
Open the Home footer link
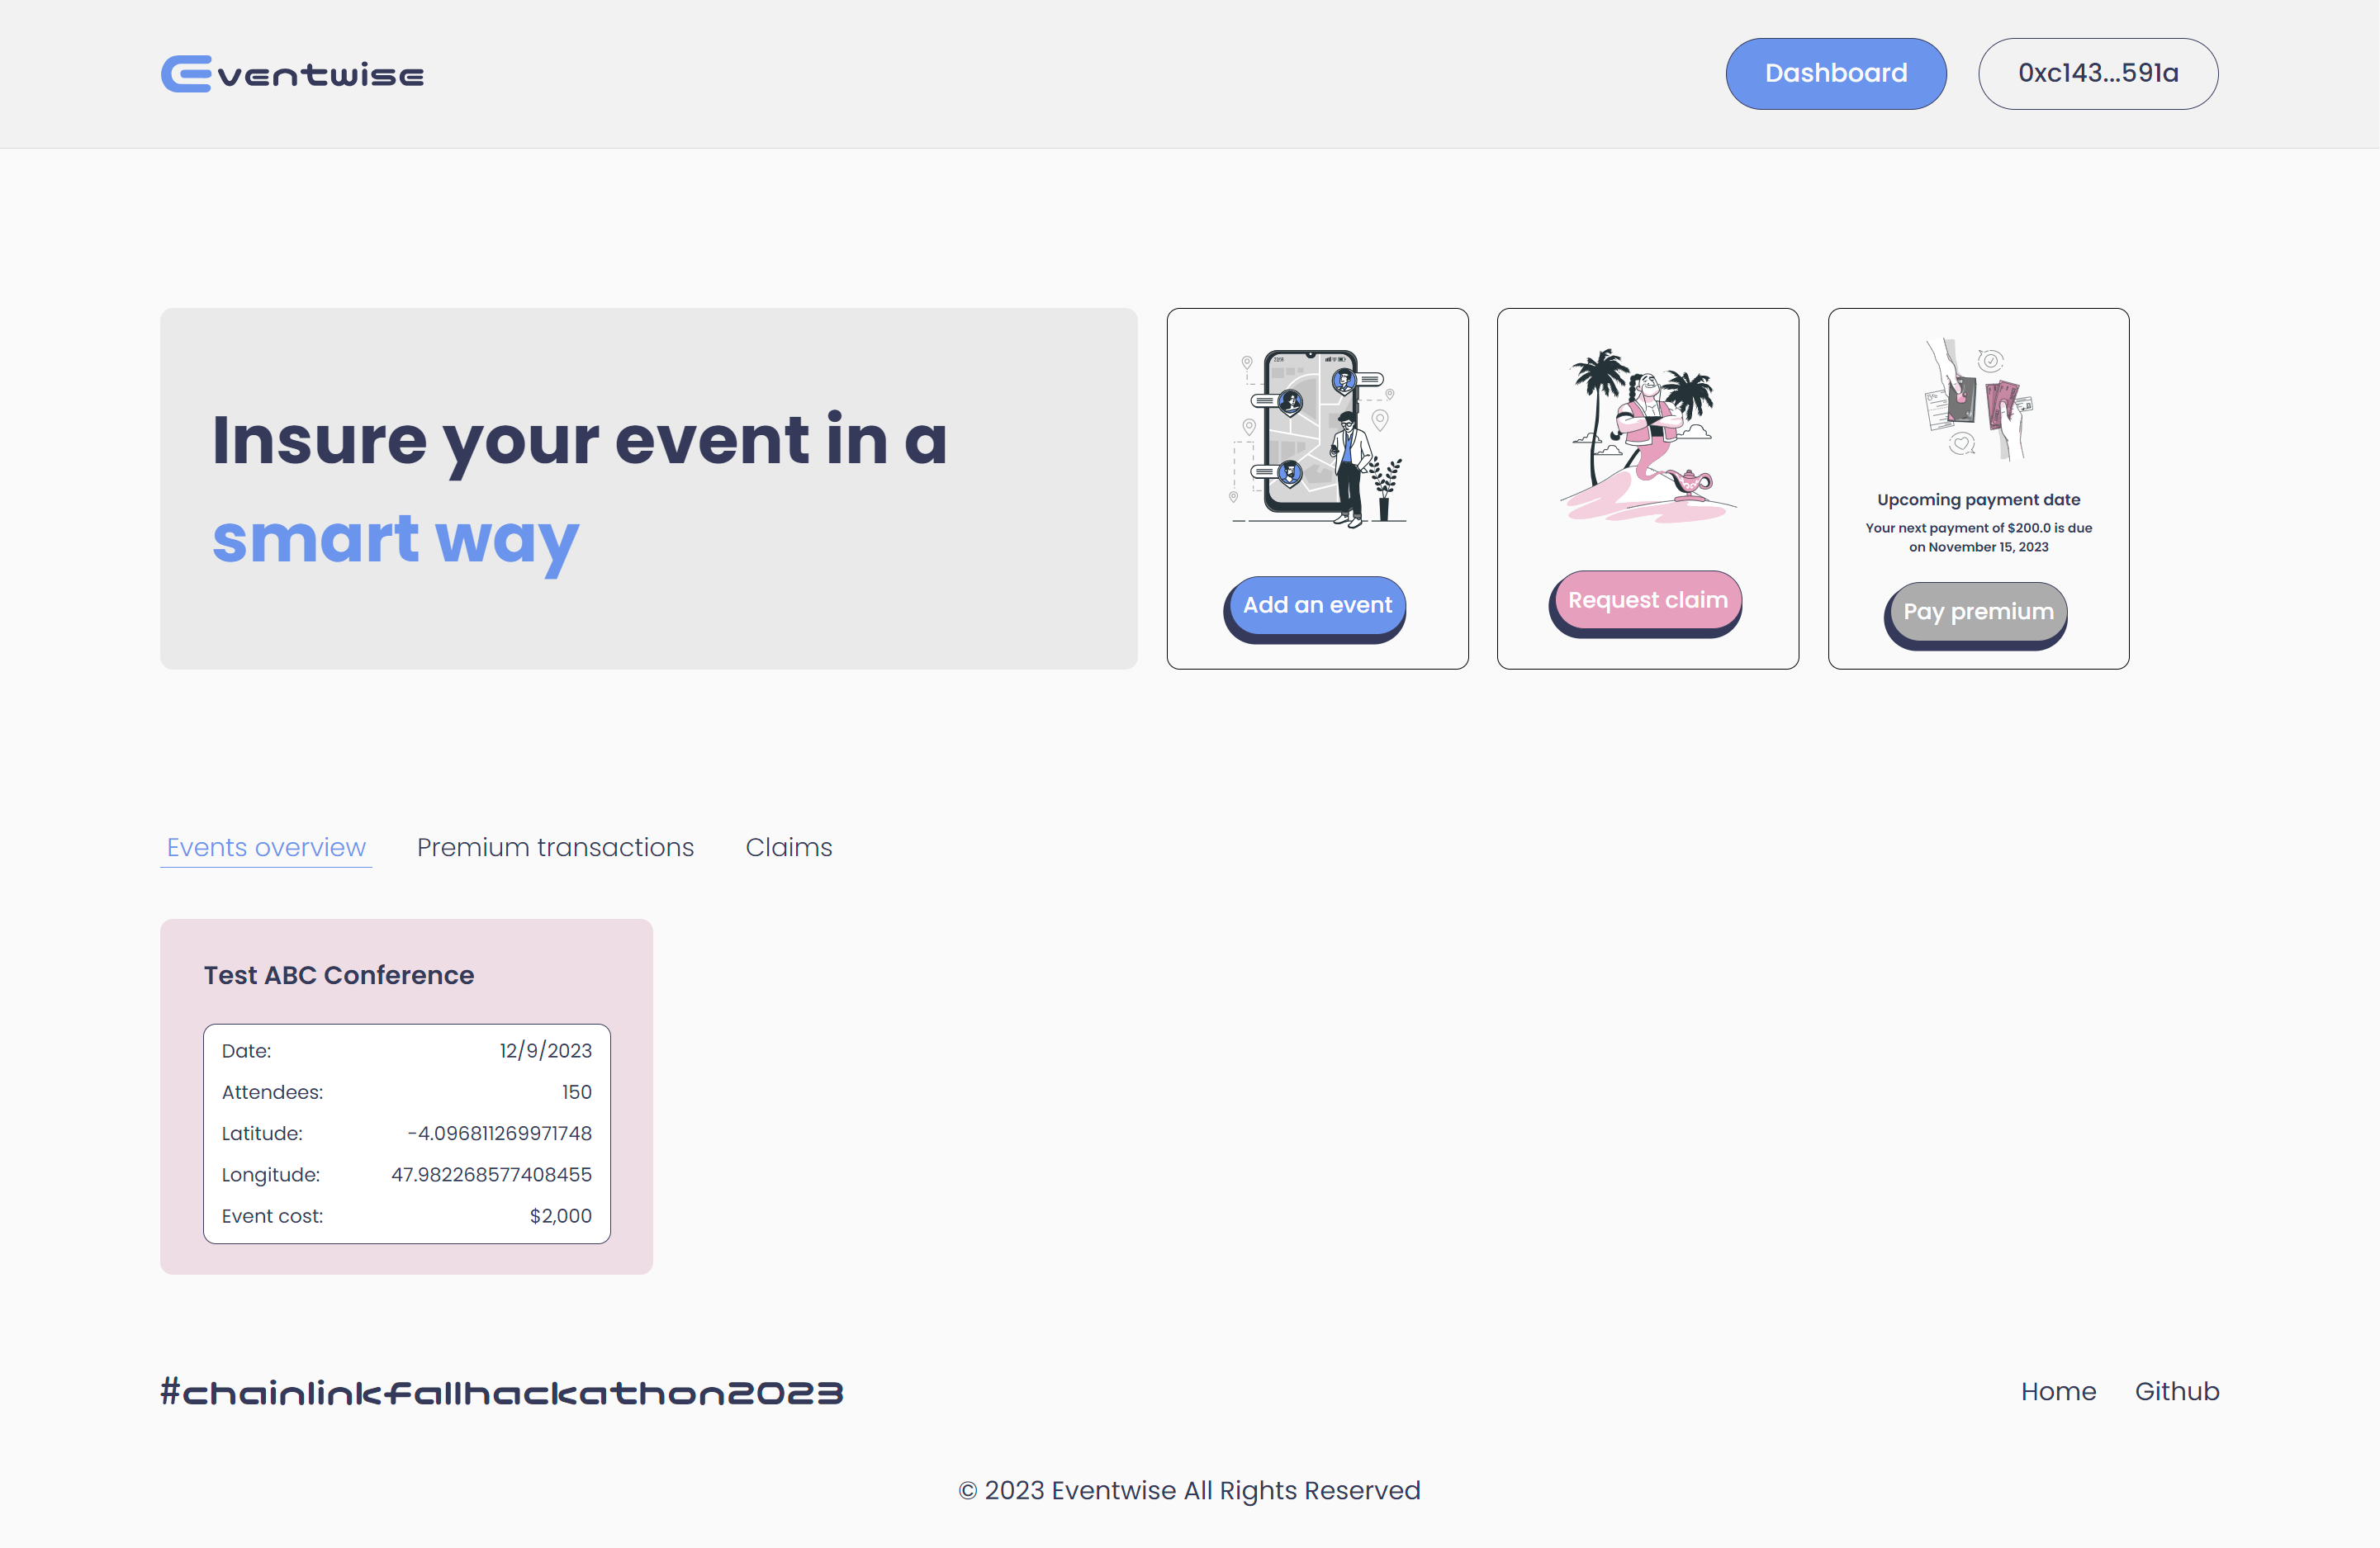tap(2058, 1391)
